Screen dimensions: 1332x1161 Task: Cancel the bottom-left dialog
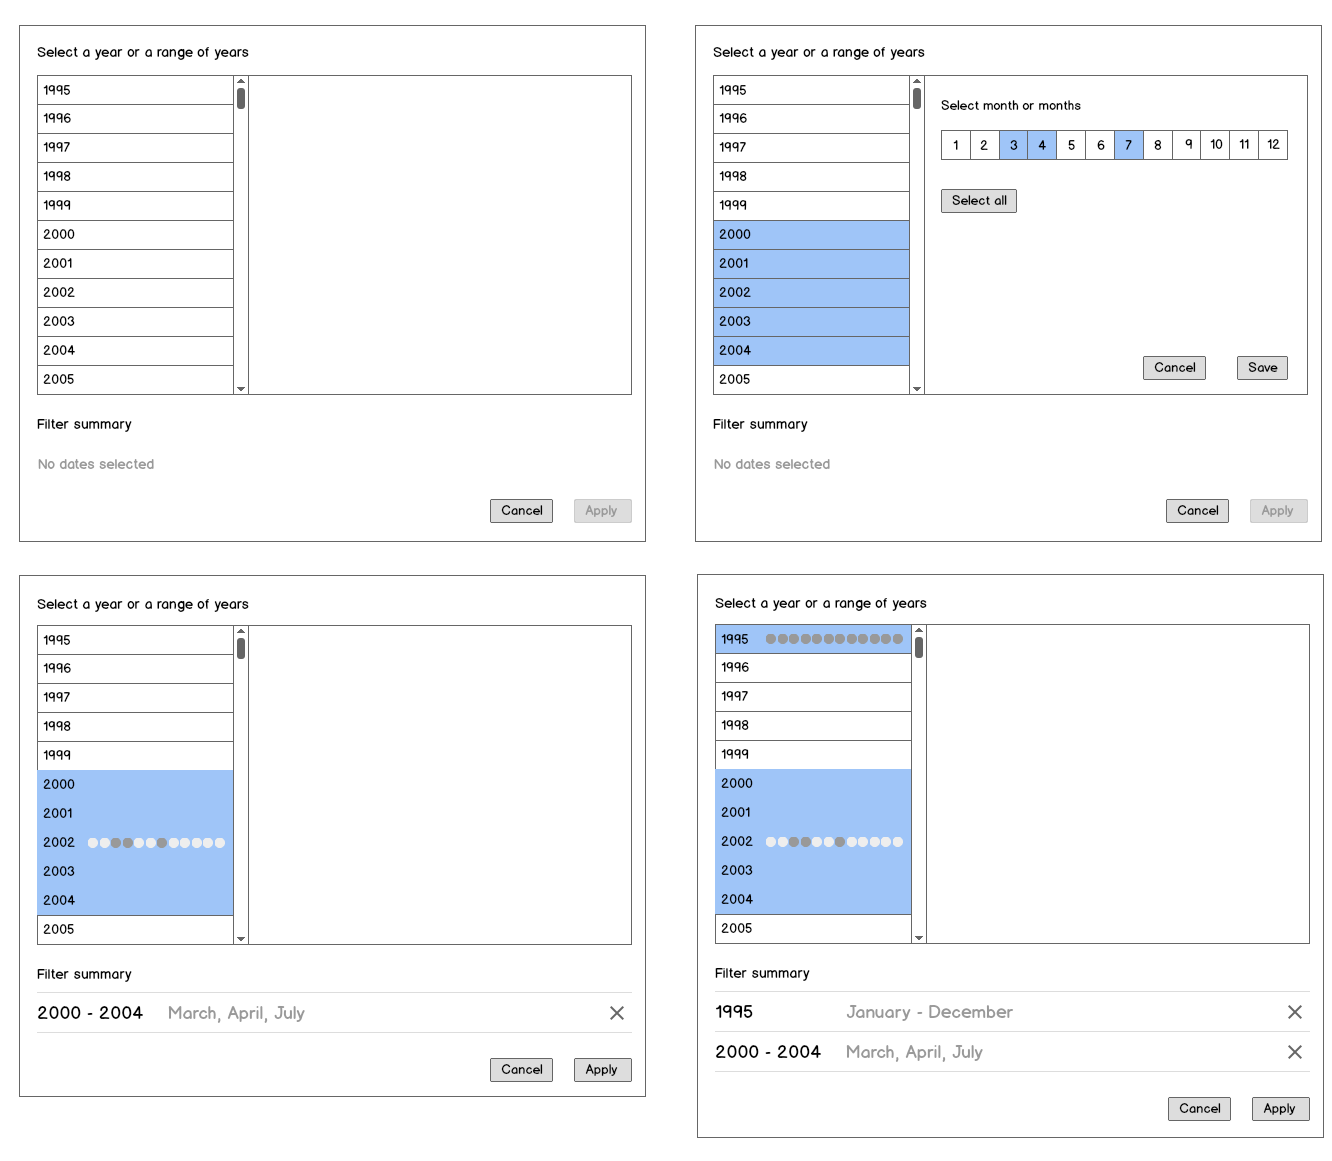tap(521, 1070)
